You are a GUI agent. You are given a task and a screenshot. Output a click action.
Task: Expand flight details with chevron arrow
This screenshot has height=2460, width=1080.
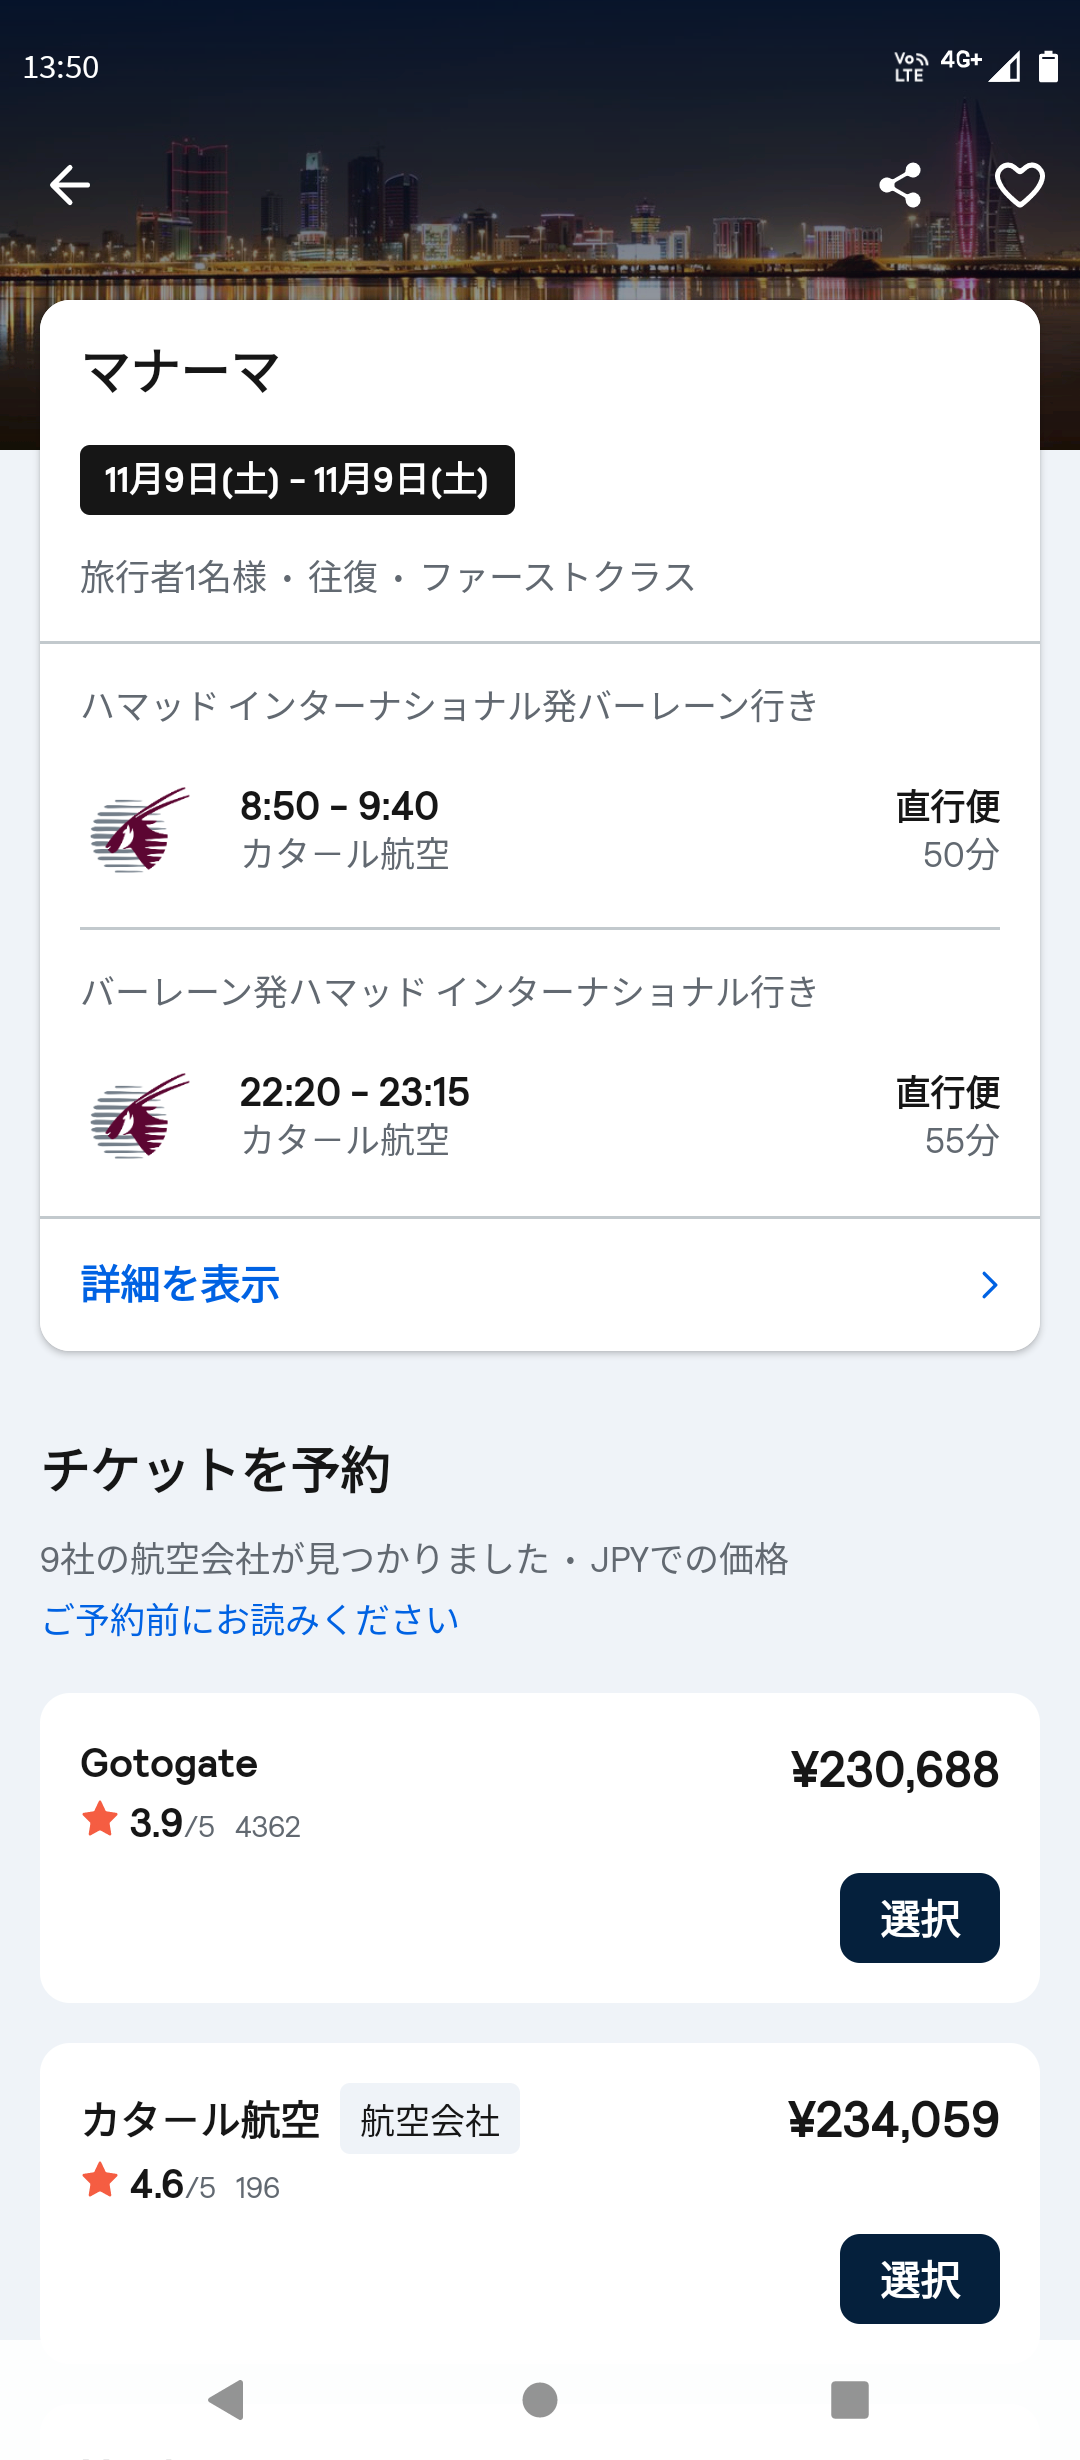(989, 1285)
